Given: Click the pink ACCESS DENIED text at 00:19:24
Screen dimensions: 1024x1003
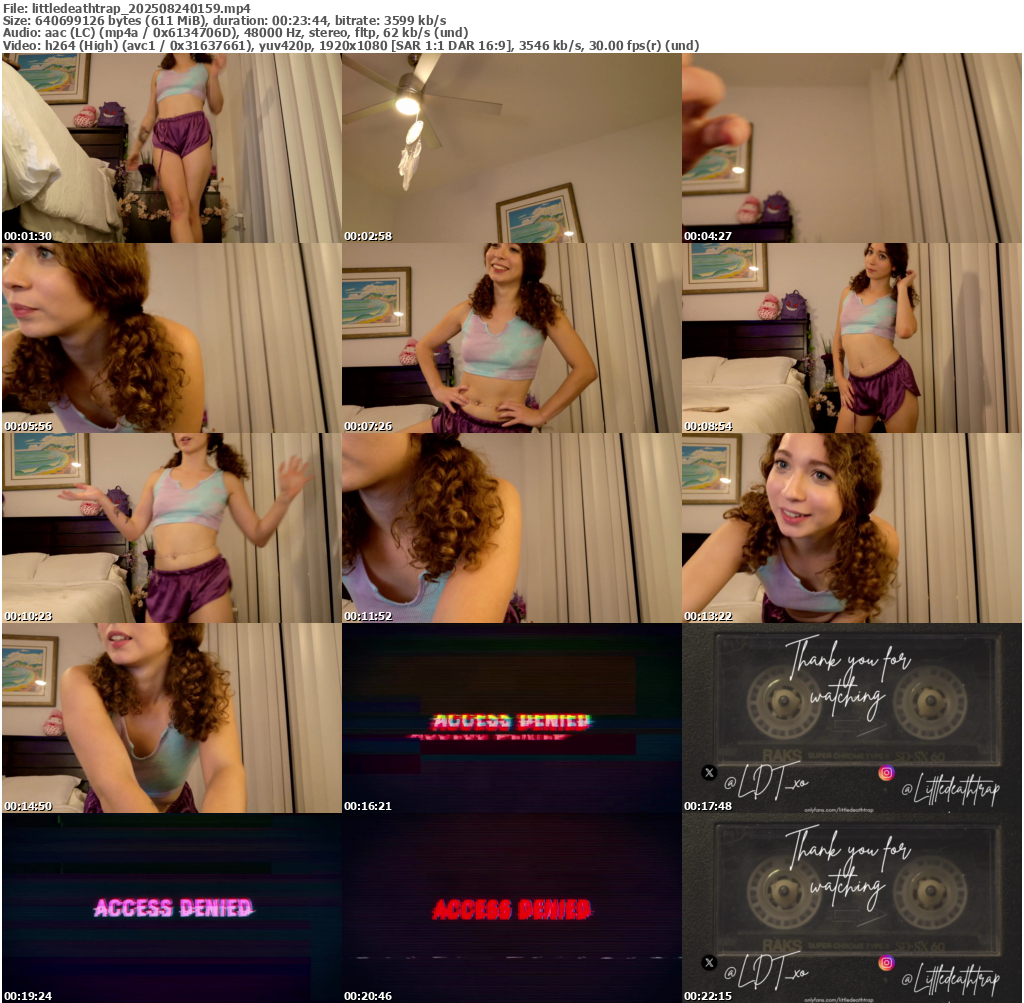Looking at the screenshot, I should pyautogui.click(x=173, y=908).
